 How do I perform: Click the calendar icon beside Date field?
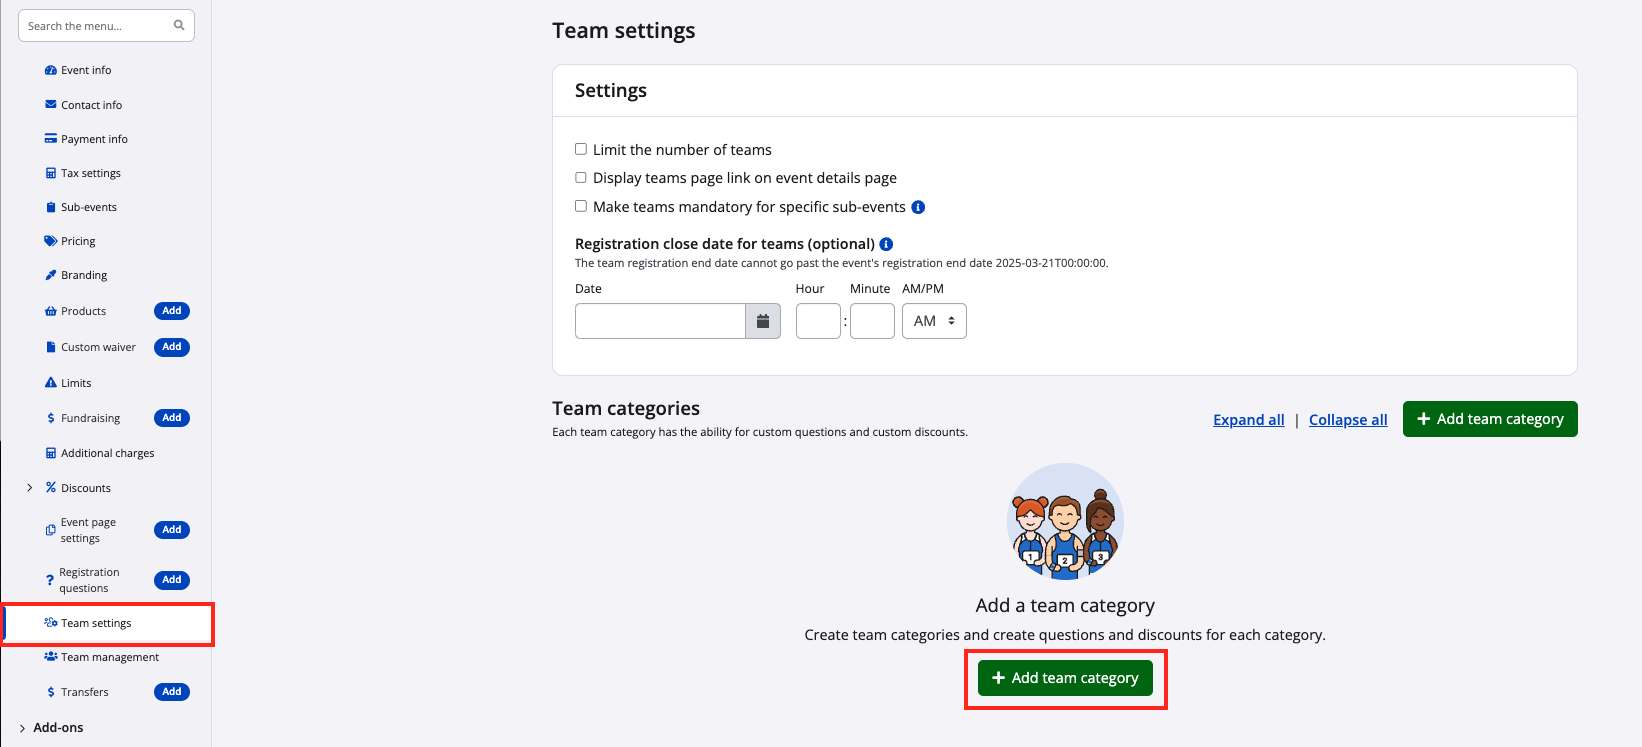click(763, 321)
